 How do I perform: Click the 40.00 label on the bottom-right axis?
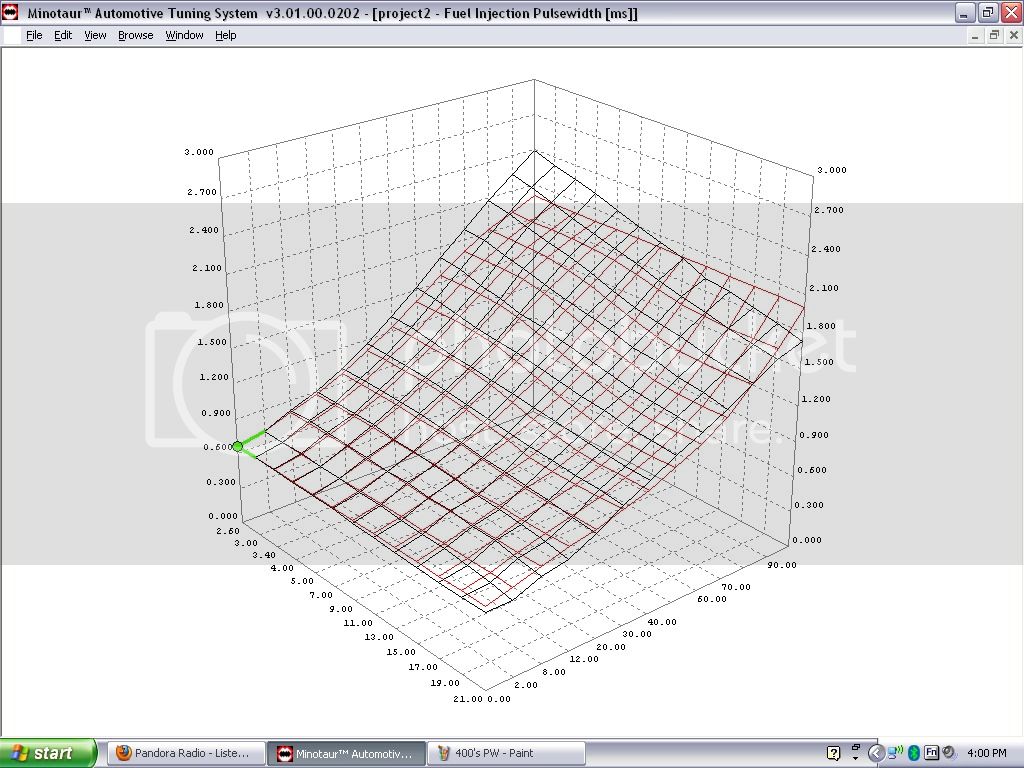point(662,622)
